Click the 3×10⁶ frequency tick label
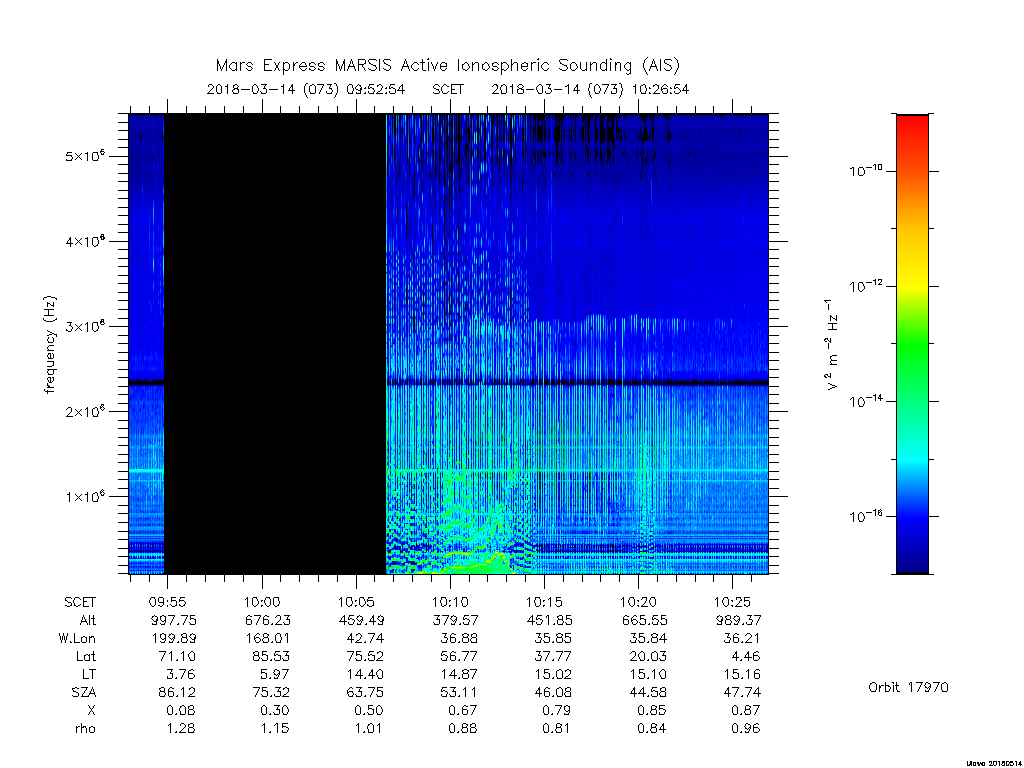This screenshot has height=768, width=1024. point(85,325)
